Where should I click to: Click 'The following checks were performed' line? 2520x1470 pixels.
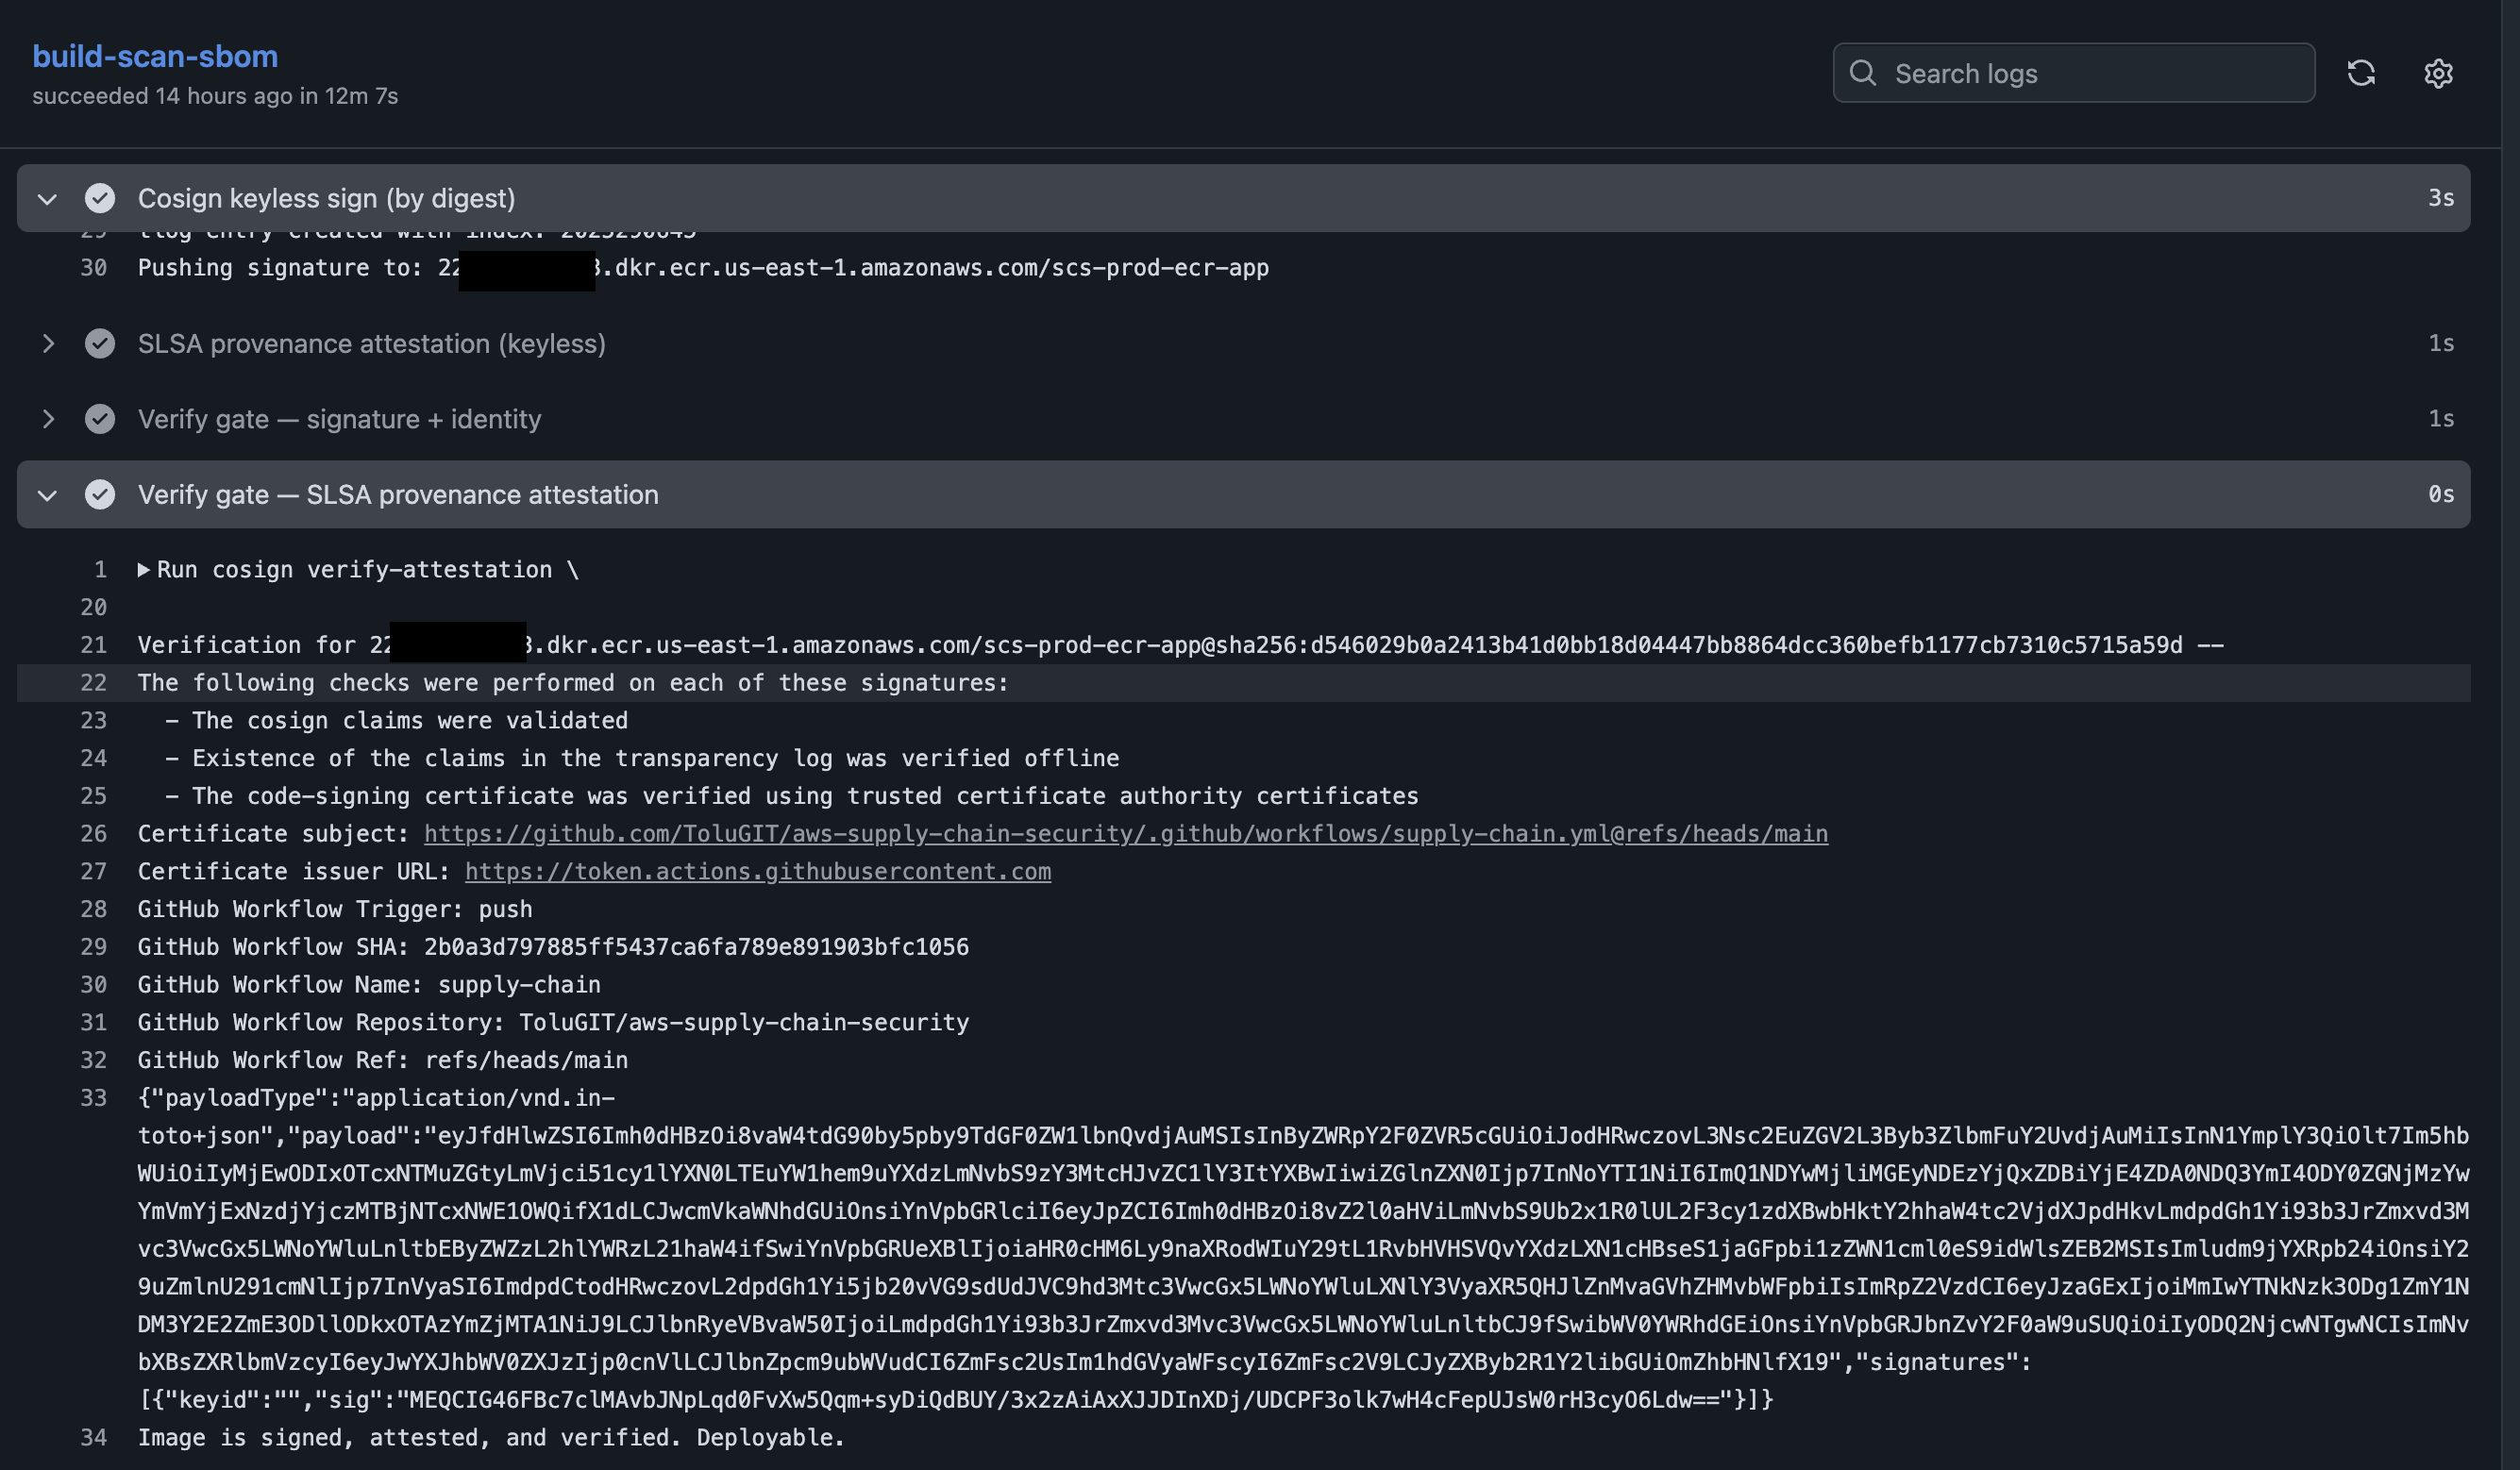pos(574,683)
